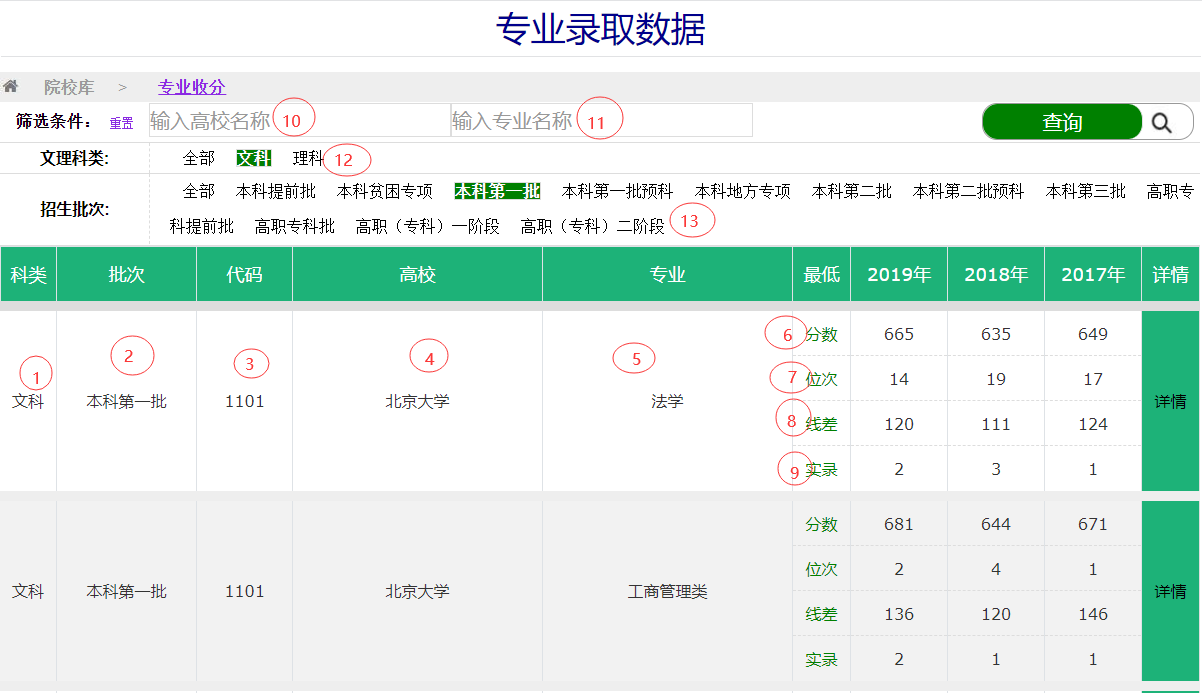Select 本科第二批 batch option

pos(852,191)
